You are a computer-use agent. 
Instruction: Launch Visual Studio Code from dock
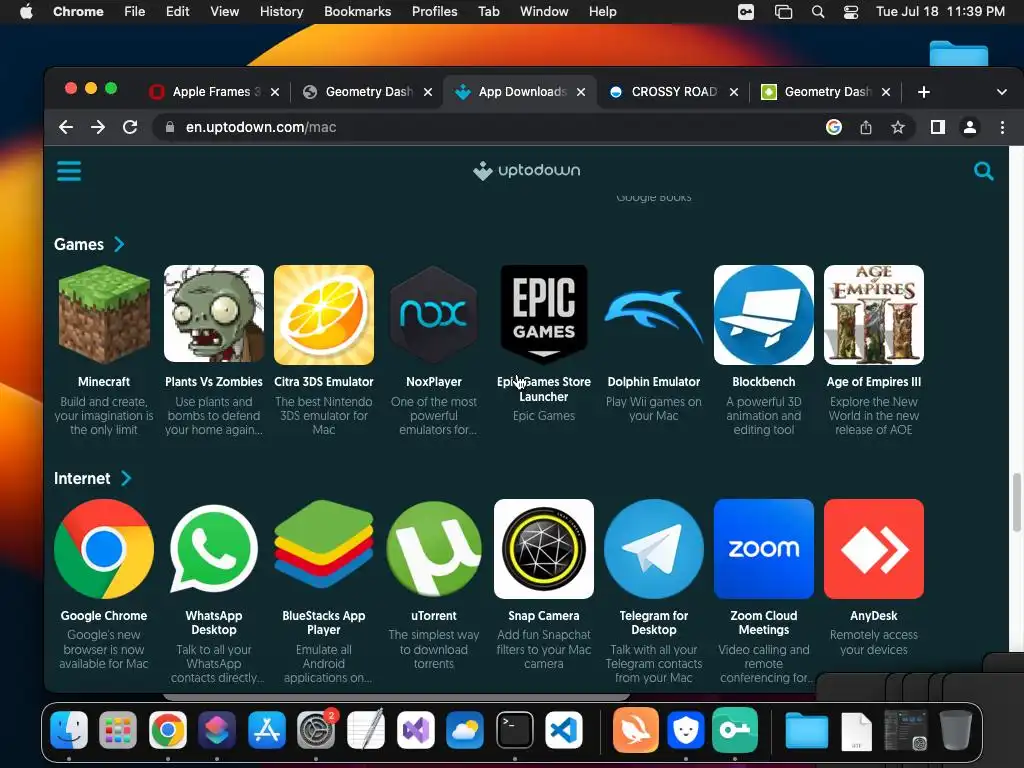pos(564,730)
